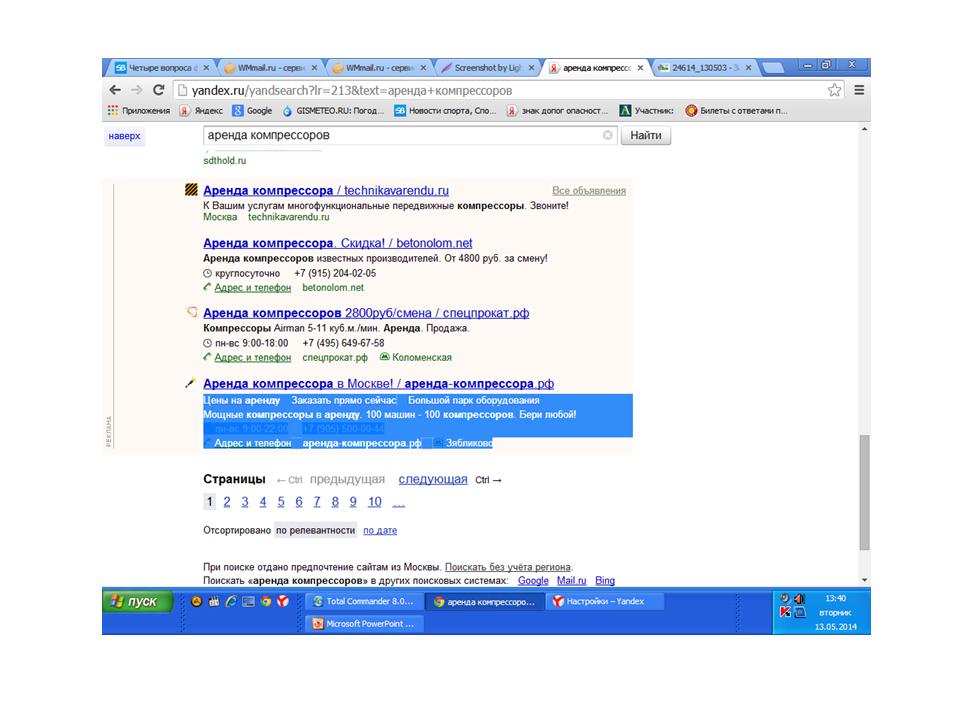Viewport: 960px width, 720px height.
Task: Open the Билеты с ответами bookmark
Action: coord(737,111)
